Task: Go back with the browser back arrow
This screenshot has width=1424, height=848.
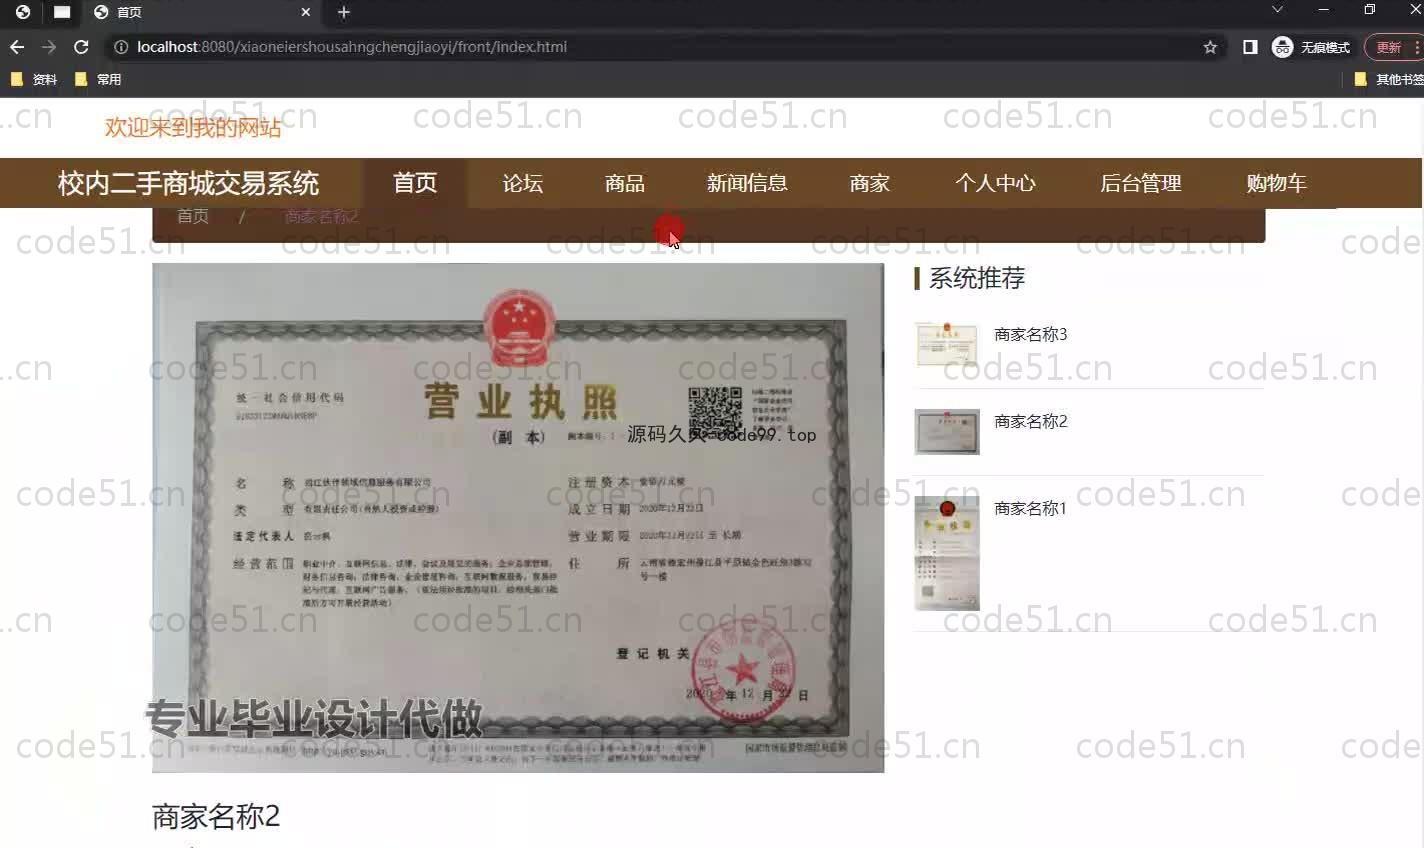Action: coord(17,47)
